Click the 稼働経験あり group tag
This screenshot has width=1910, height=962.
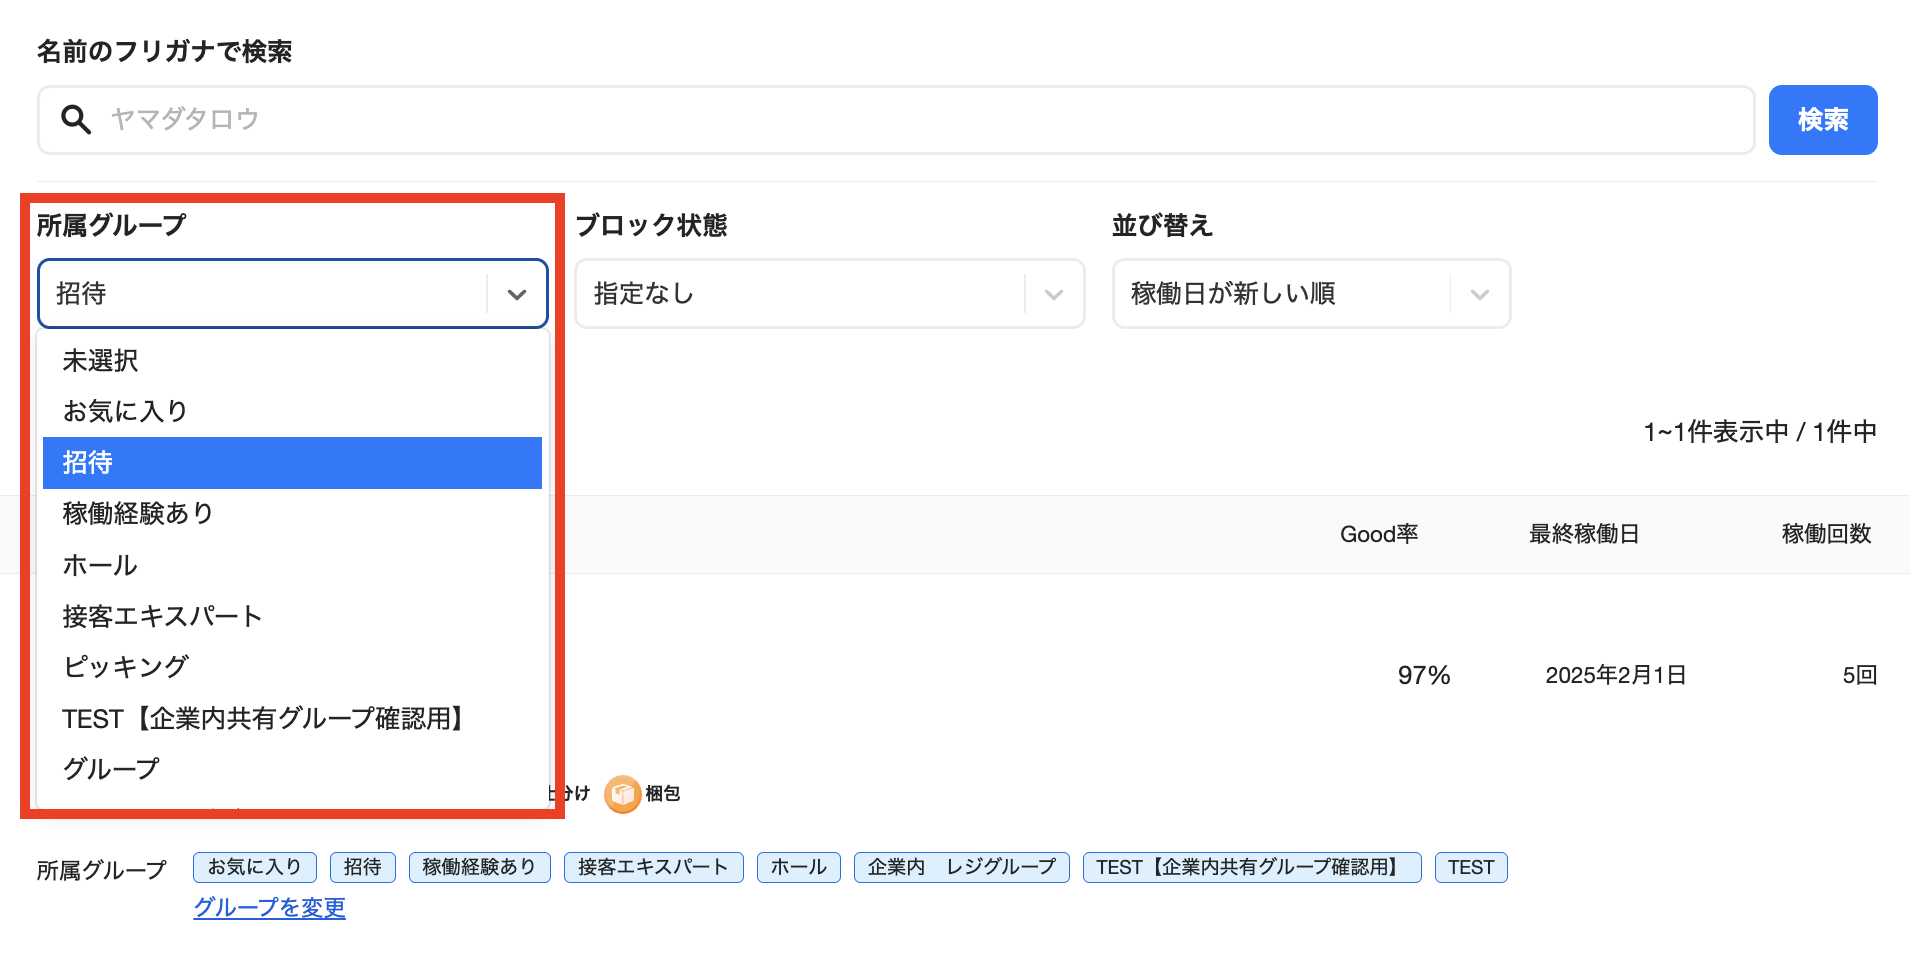click(x=480, y=867)
